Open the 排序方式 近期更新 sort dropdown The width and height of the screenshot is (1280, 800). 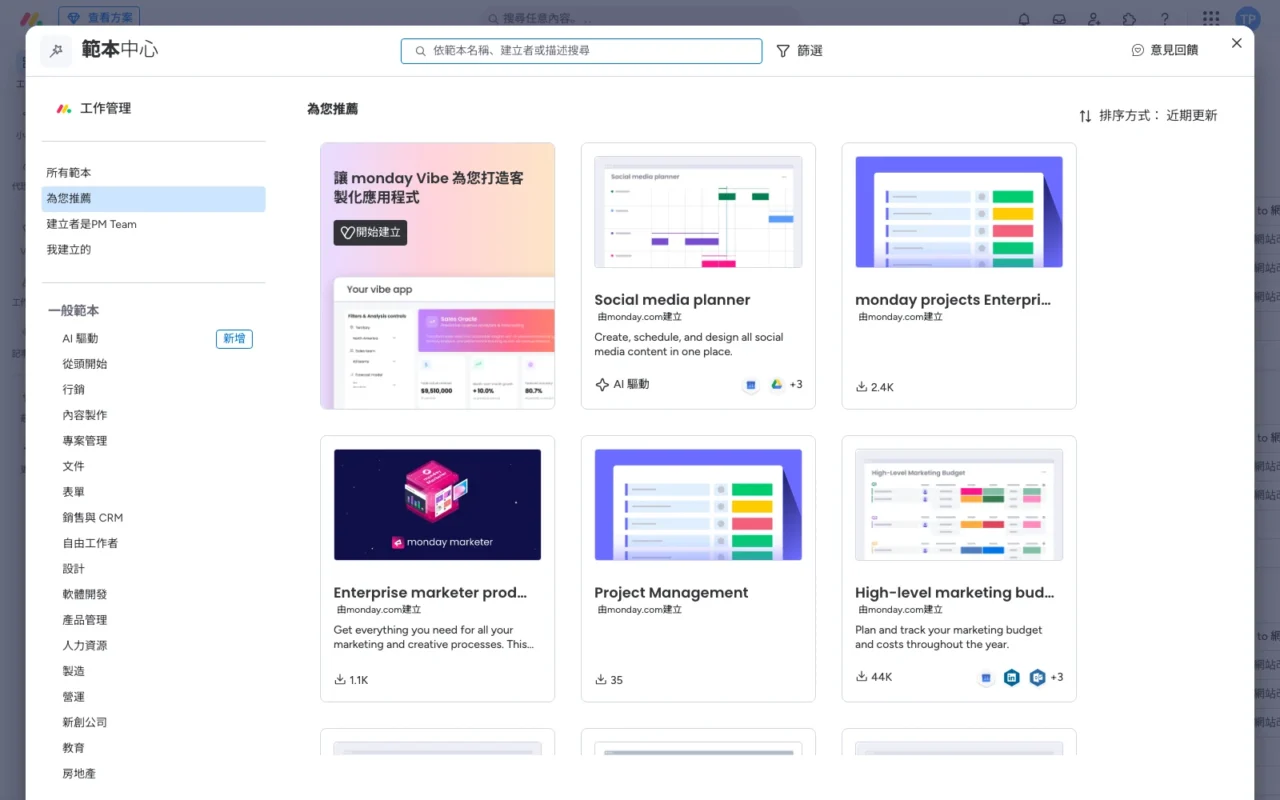pyautogui.click(x=1148, y=116)
